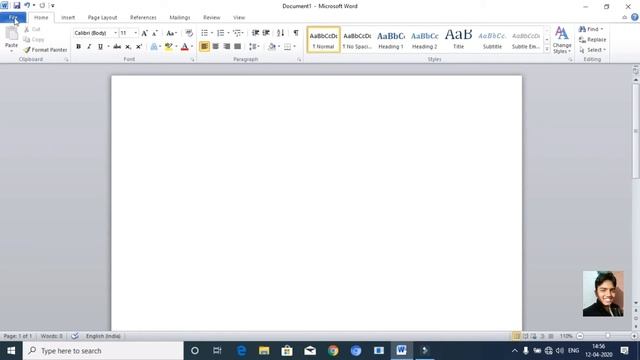This screenshot has height=360, width=640.
Task: Decrease paragraph indent
Action: point(256,33)
